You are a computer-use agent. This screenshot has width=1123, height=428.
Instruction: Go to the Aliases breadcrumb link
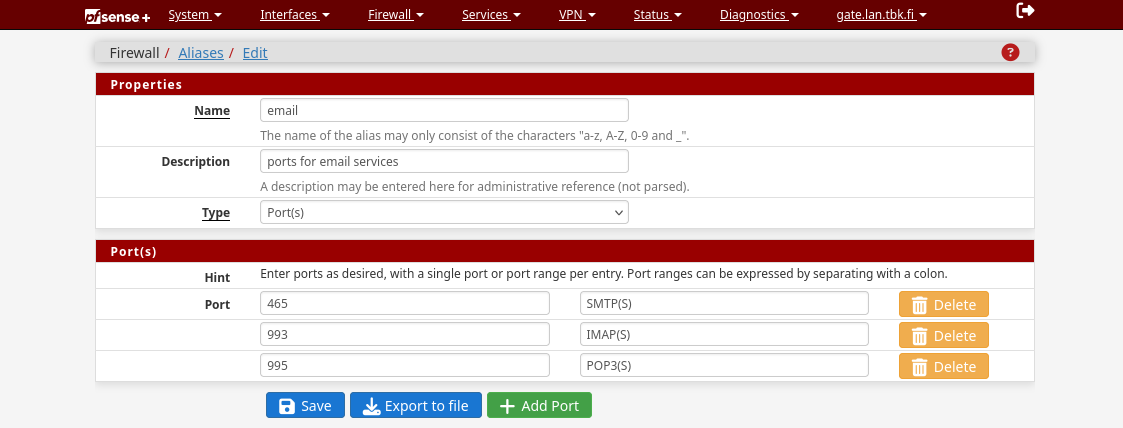201,53
